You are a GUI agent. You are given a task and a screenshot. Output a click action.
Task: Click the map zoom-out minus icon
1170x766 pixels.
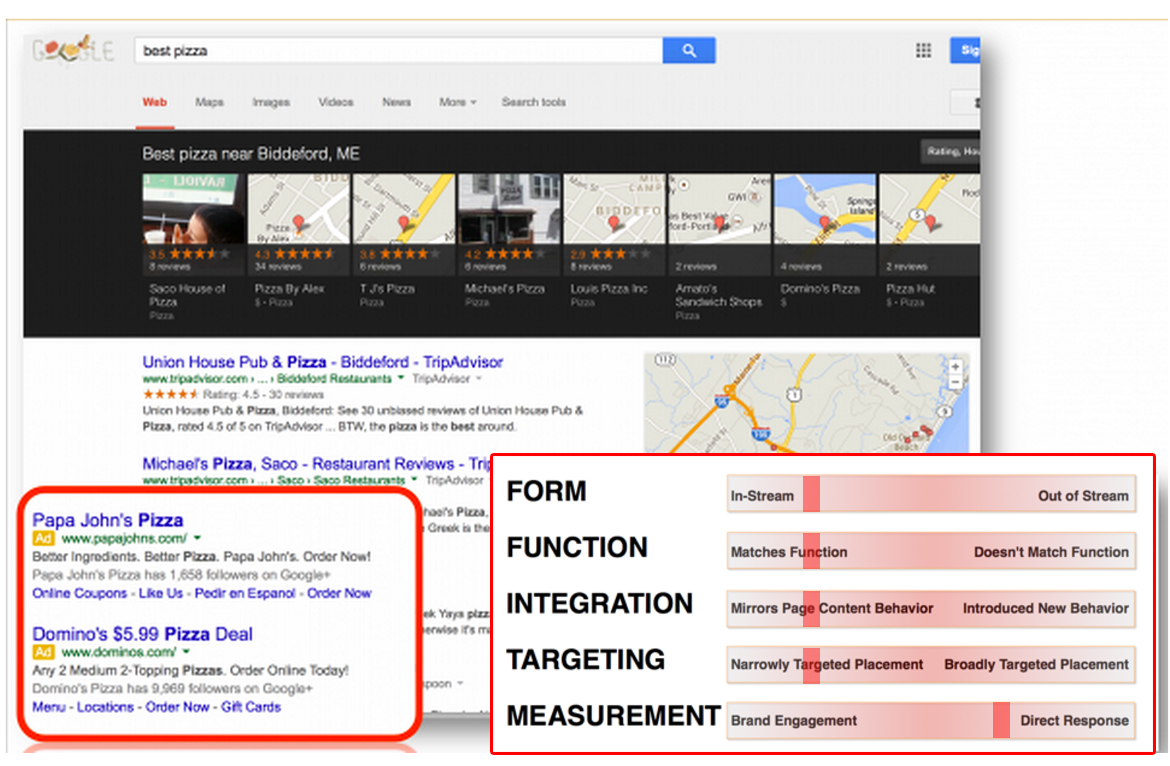point(956,382)
